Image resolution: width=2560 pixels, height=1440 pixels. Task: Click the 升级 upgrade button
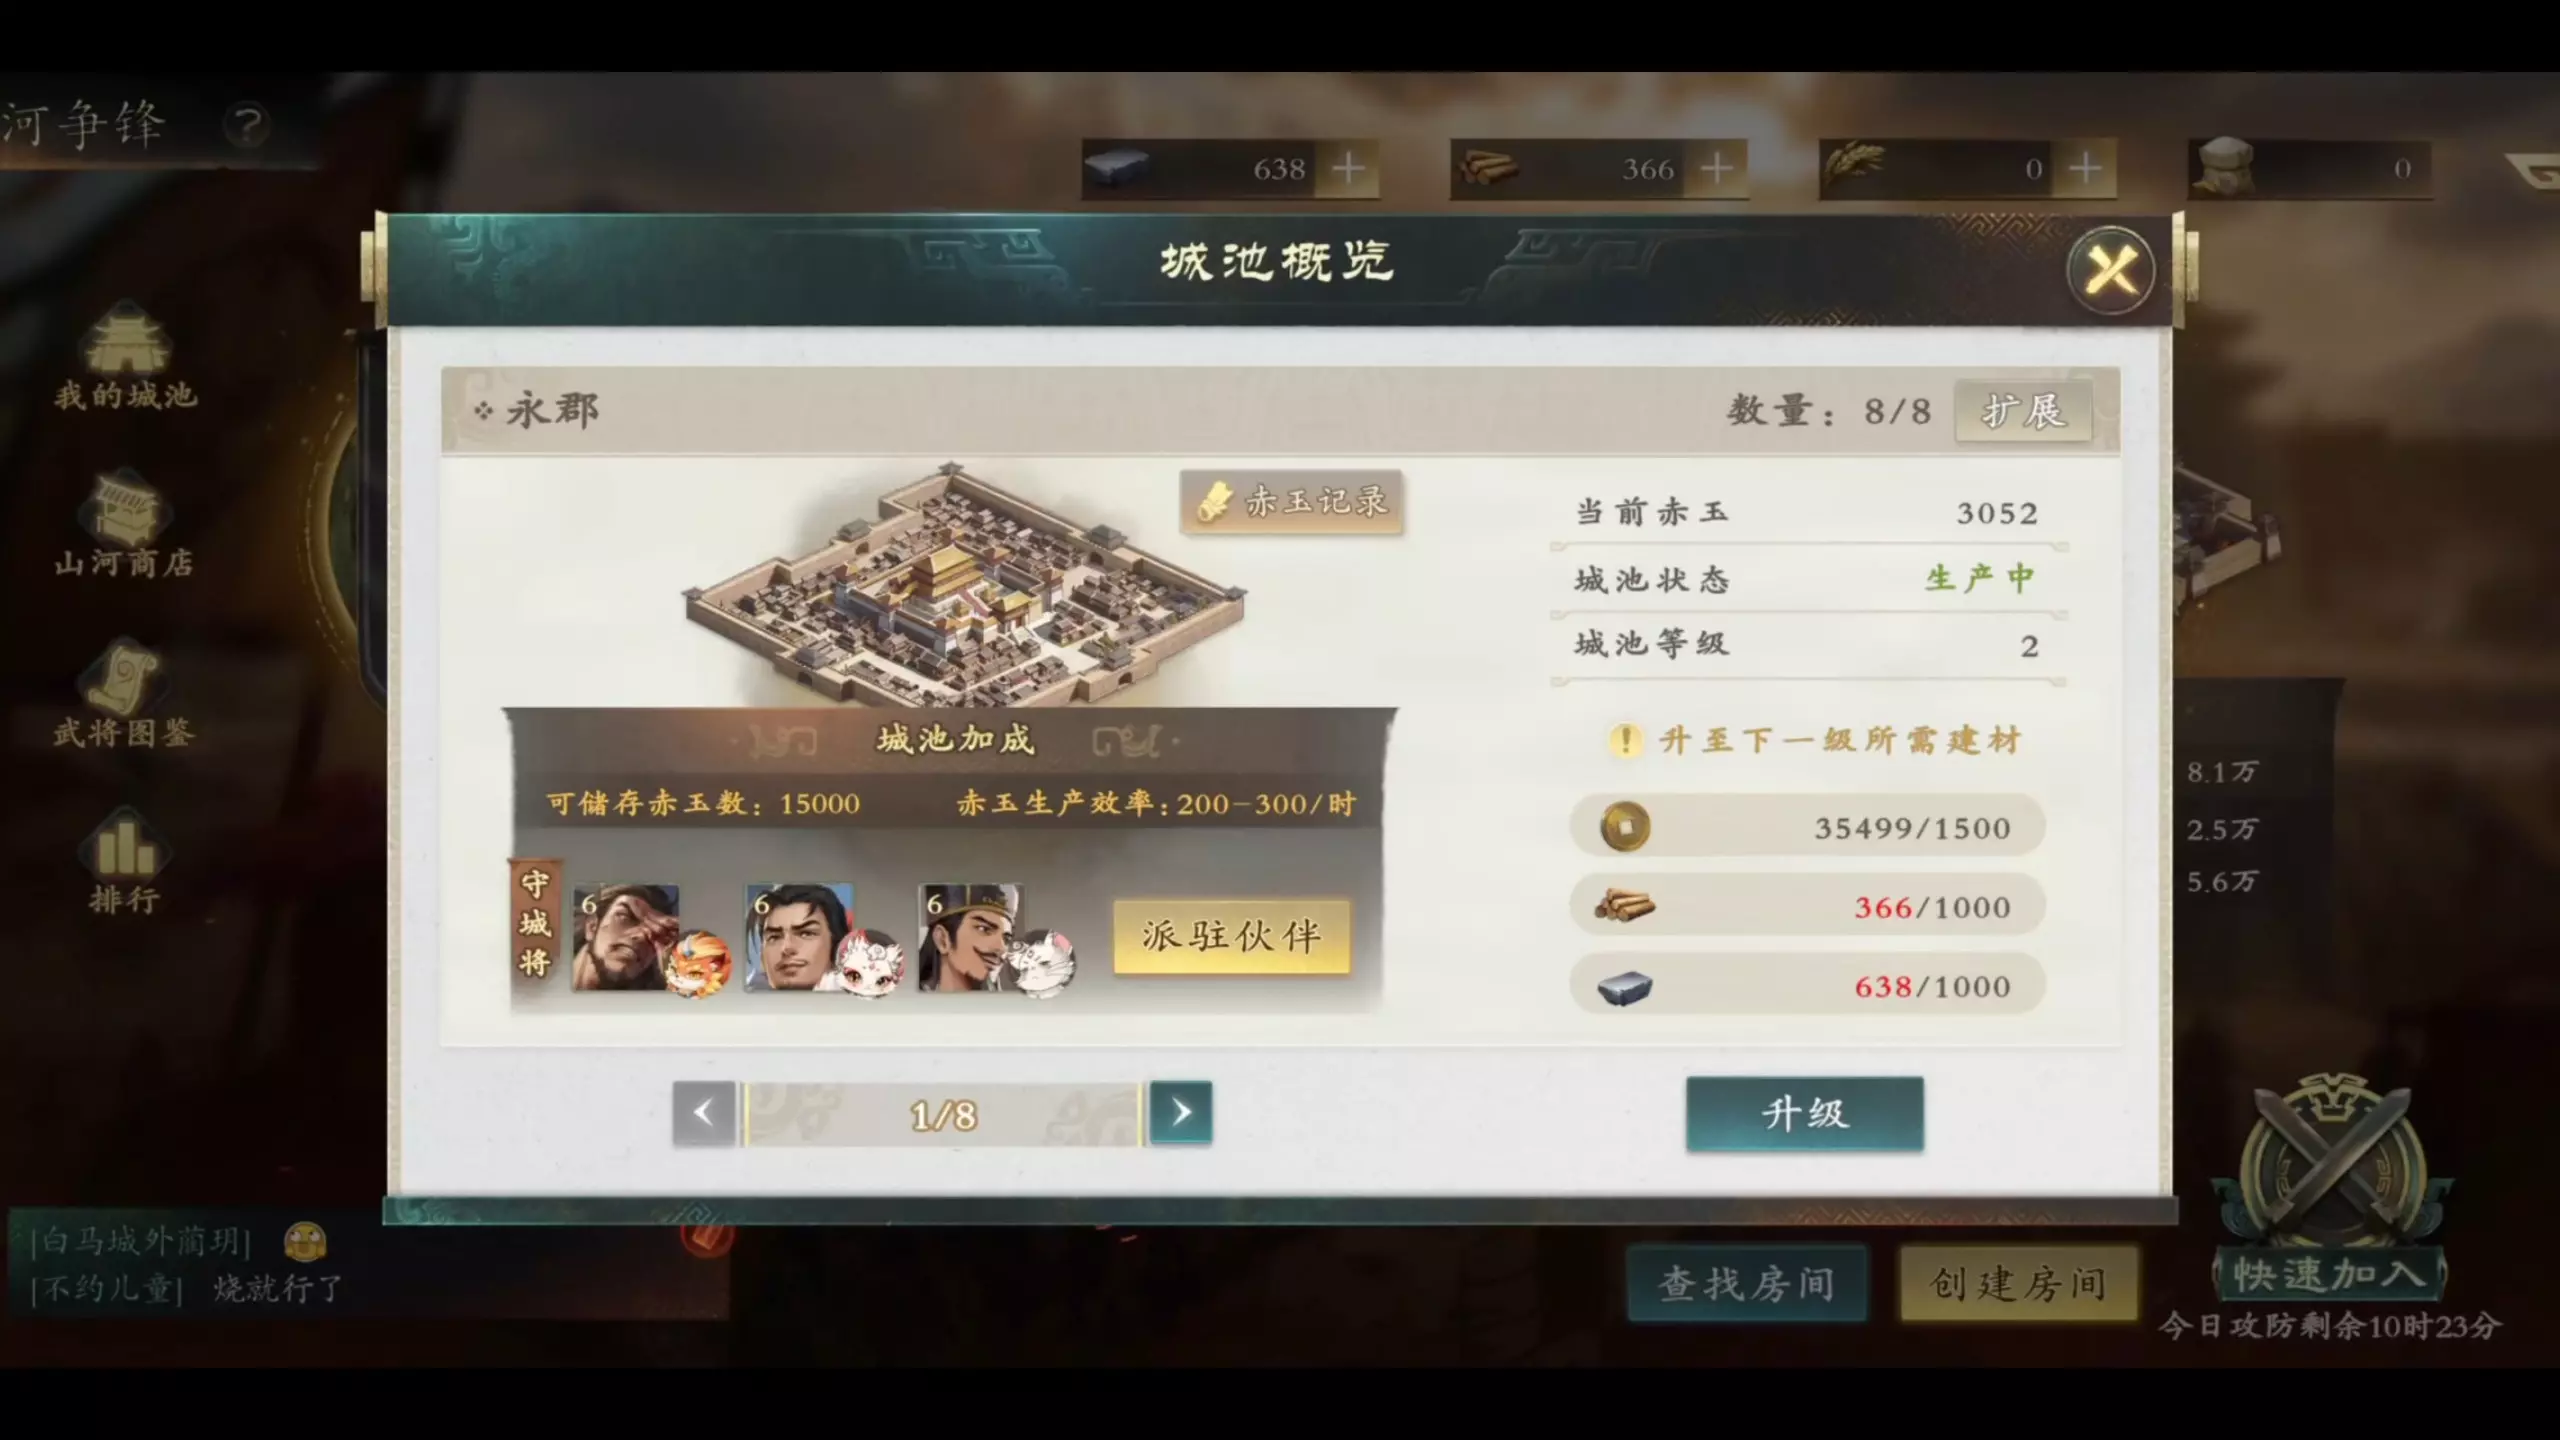click(1805, 1114)
